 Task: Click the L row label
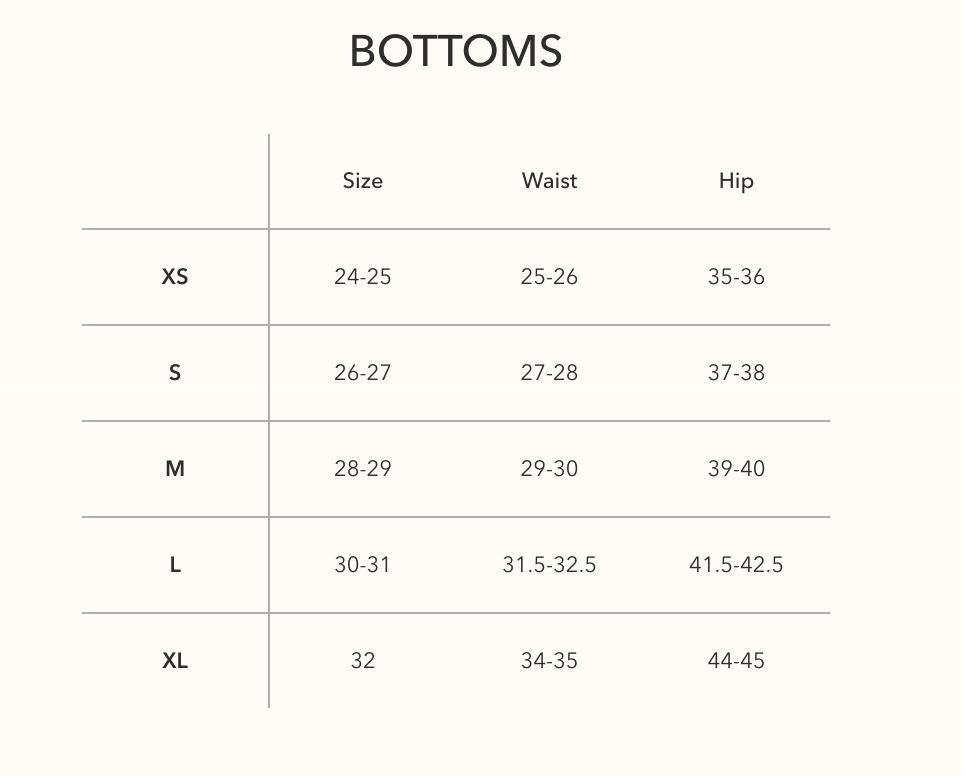(x=175, y=564)
